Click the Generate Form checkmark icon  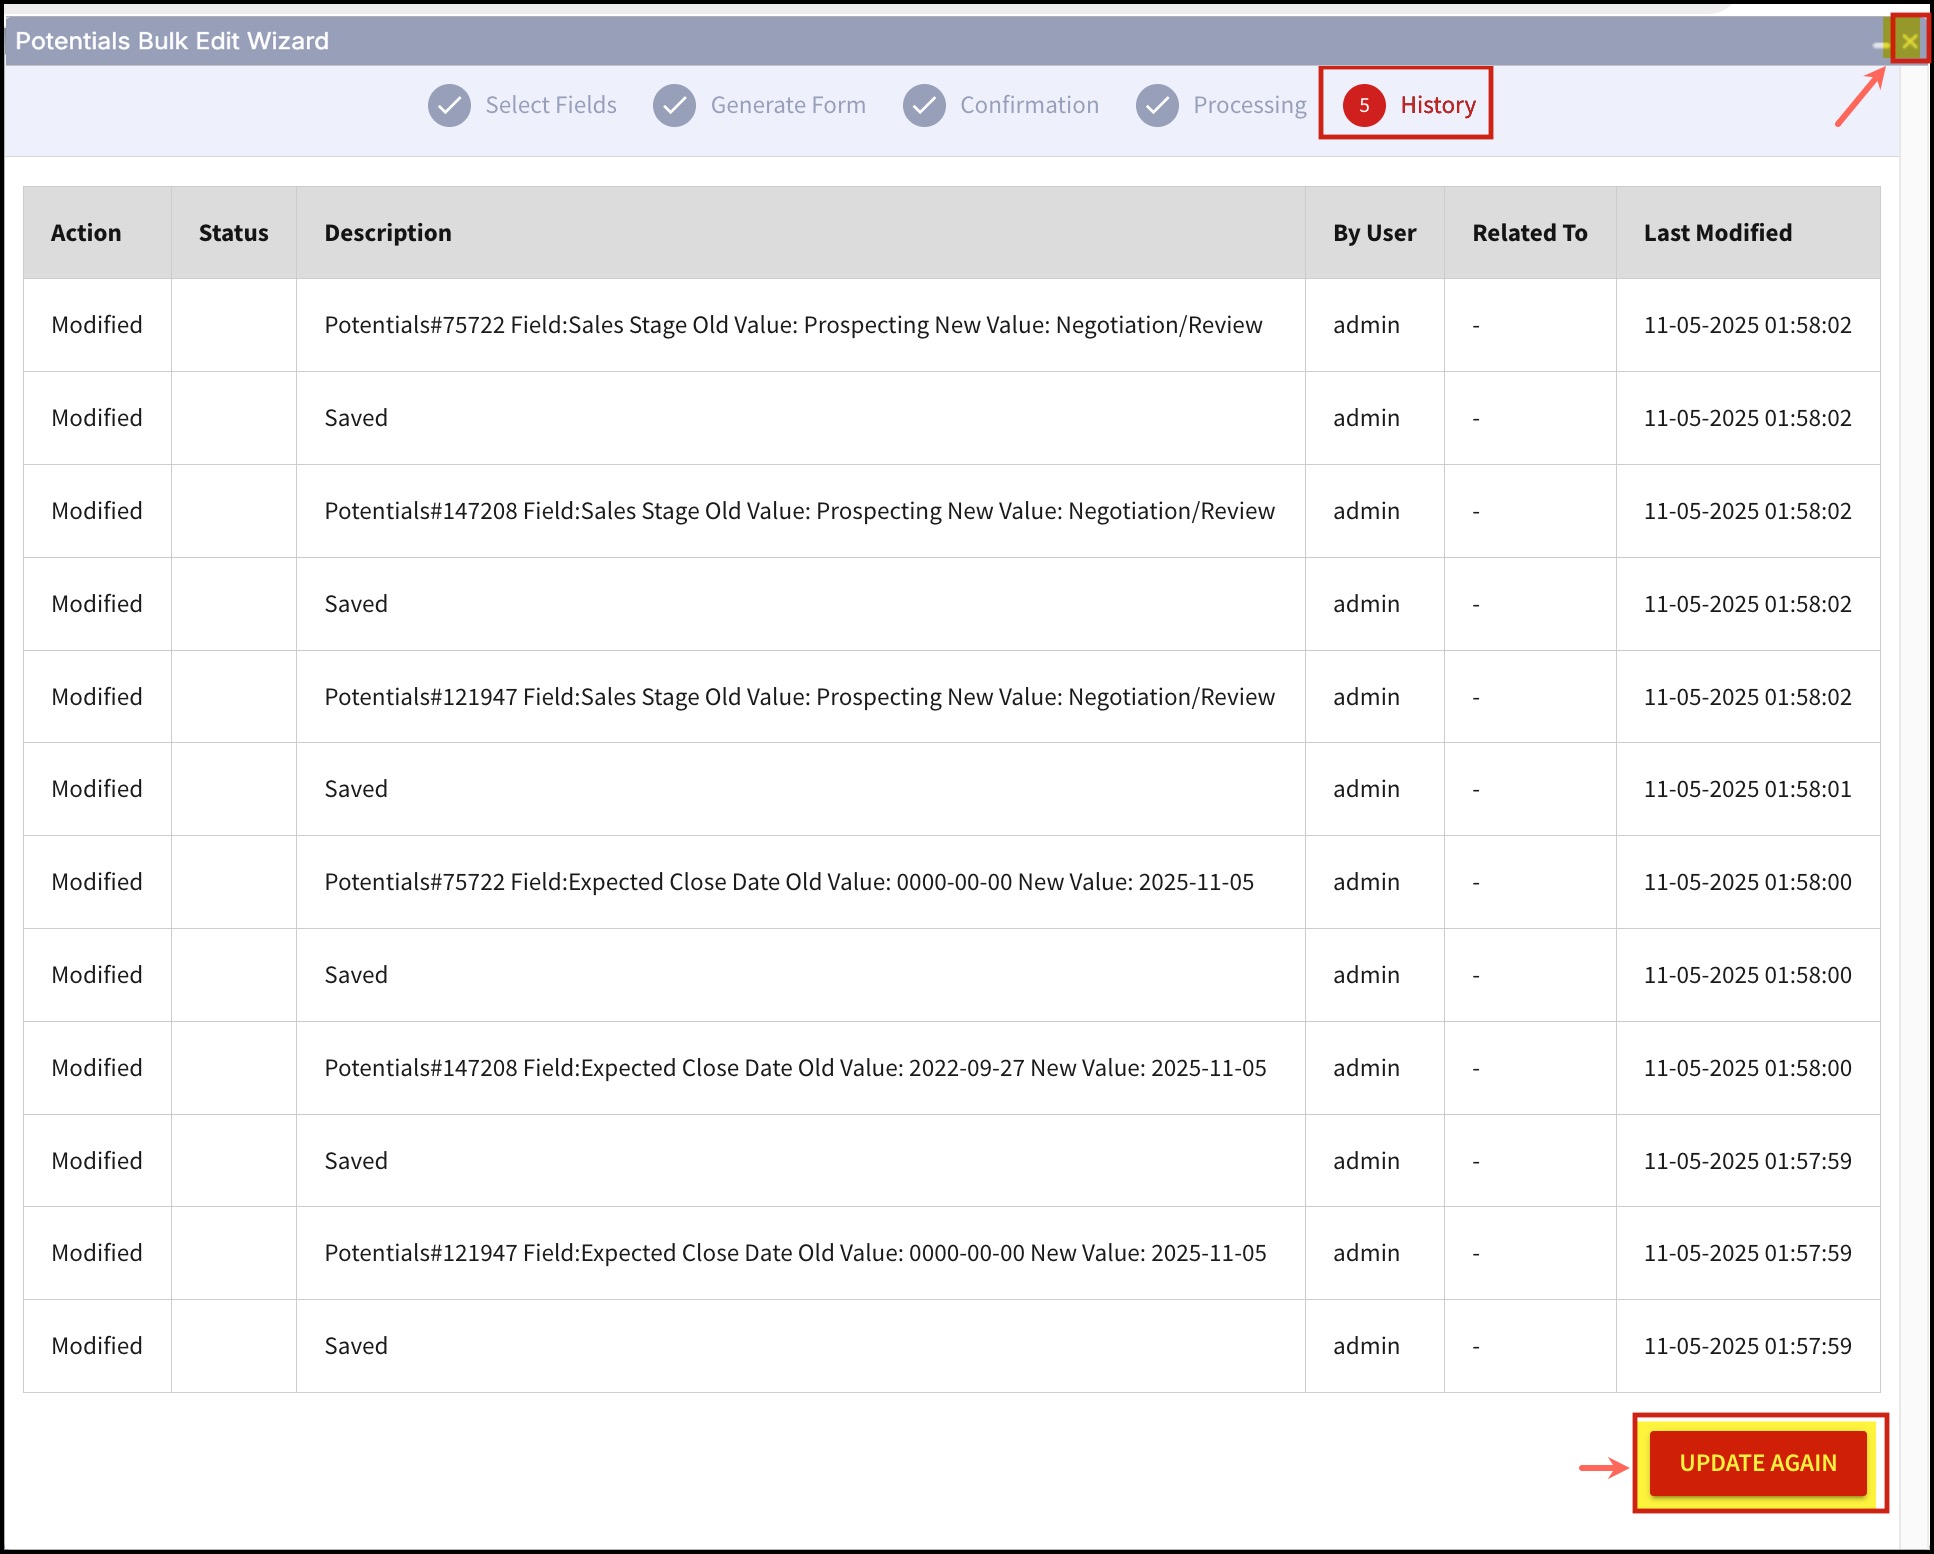click(674, 105)
